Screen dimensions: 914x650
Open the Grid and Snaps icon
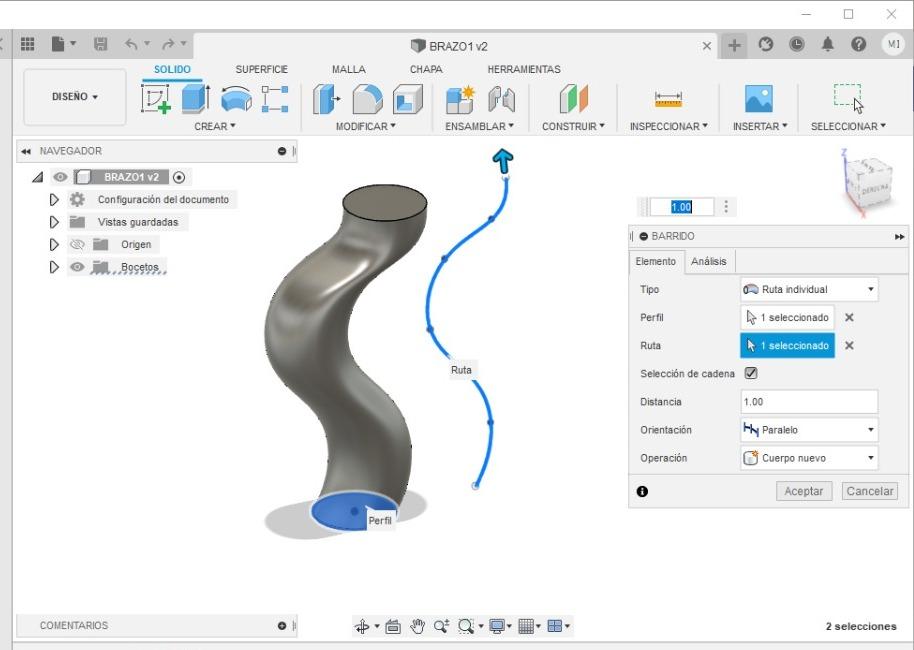(x=526, y=626)
